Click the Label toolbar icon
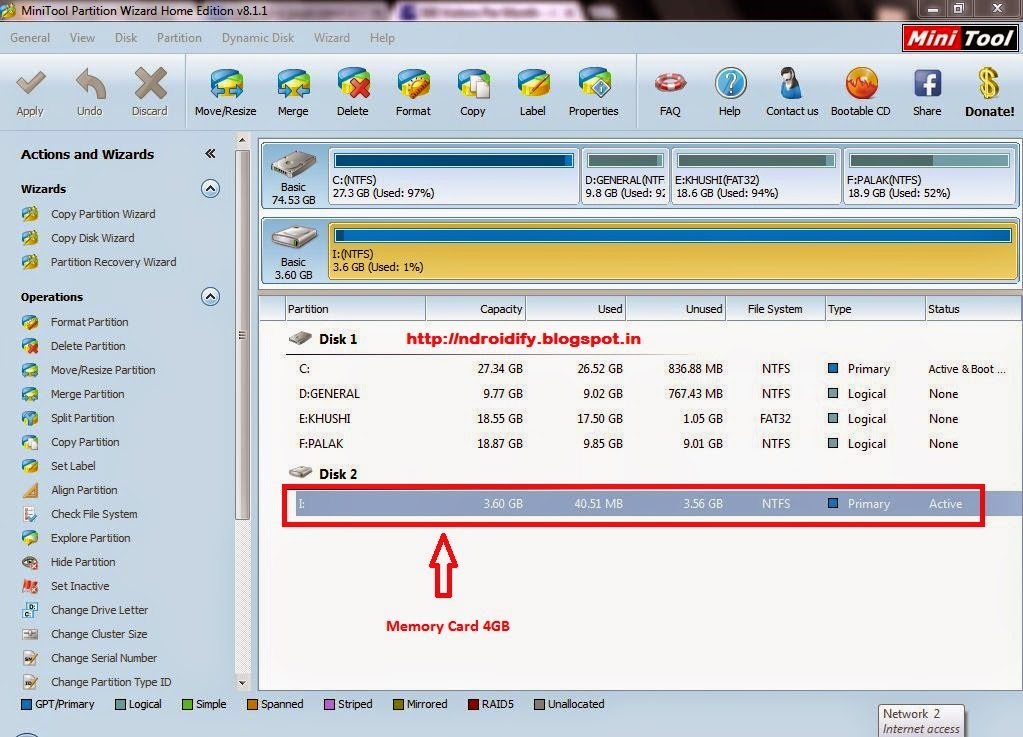 tap(533, 83)
